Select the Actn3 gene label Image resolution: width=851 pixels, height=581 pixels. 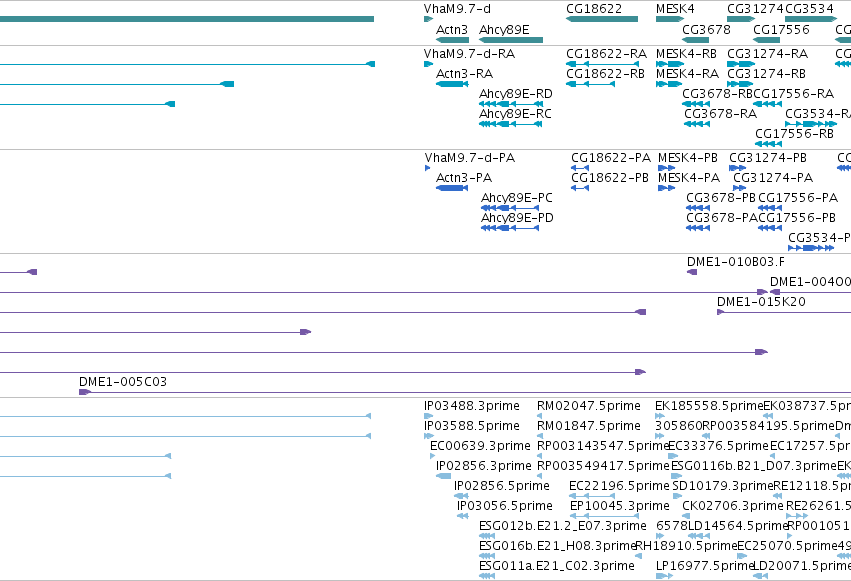coord(452,30)
